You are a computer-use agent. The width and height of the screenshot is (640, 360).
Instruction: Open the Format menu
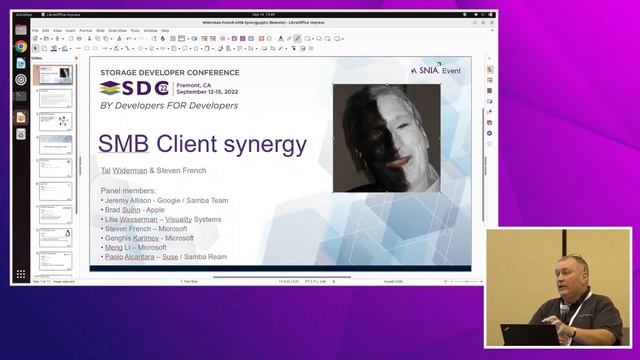coord(86,31)
